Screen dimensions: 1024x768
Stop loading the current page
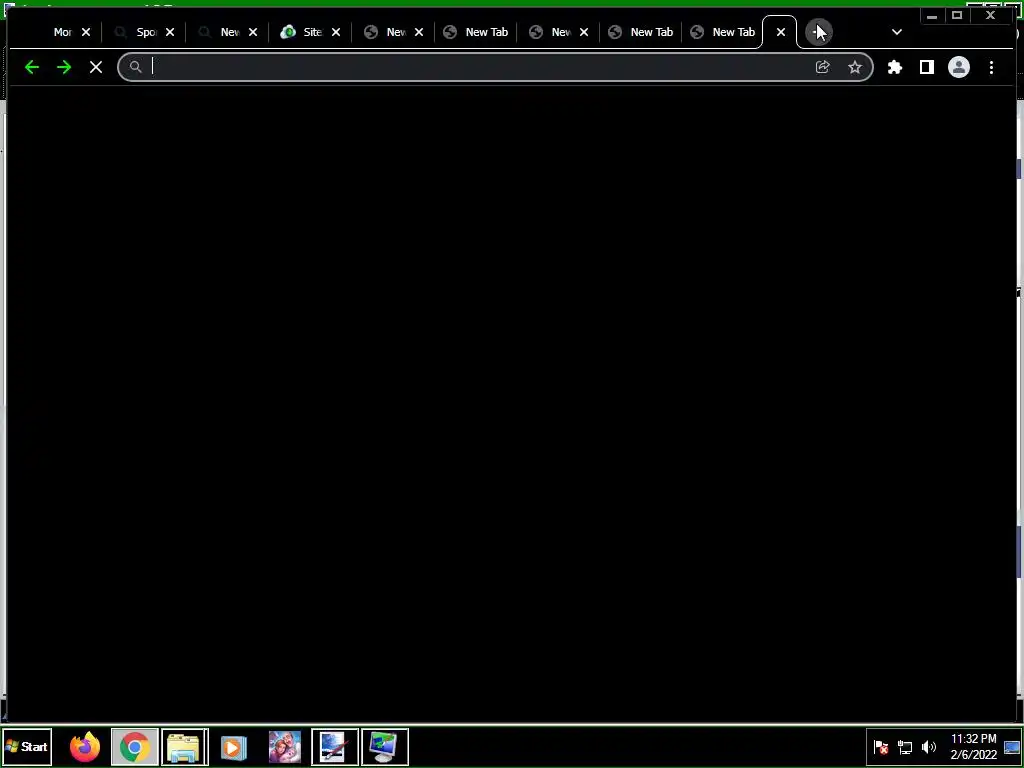tap(96, 67)
